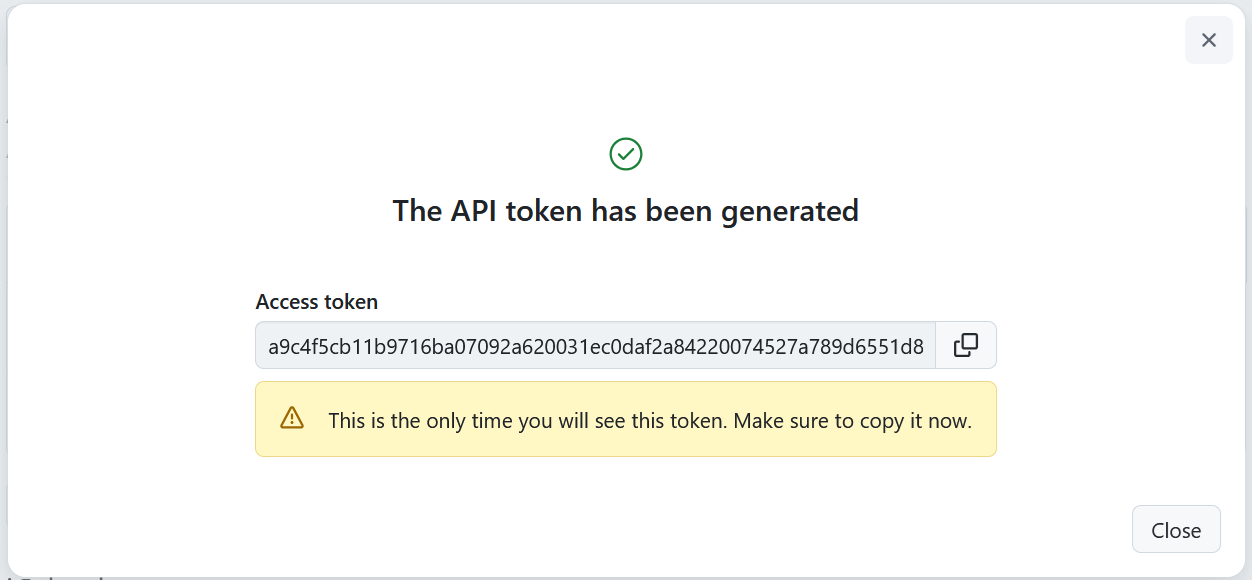Click the 'Access token' label
Image resolution: width=1252 pixels, height=580 pixels.
click(317, 301)
